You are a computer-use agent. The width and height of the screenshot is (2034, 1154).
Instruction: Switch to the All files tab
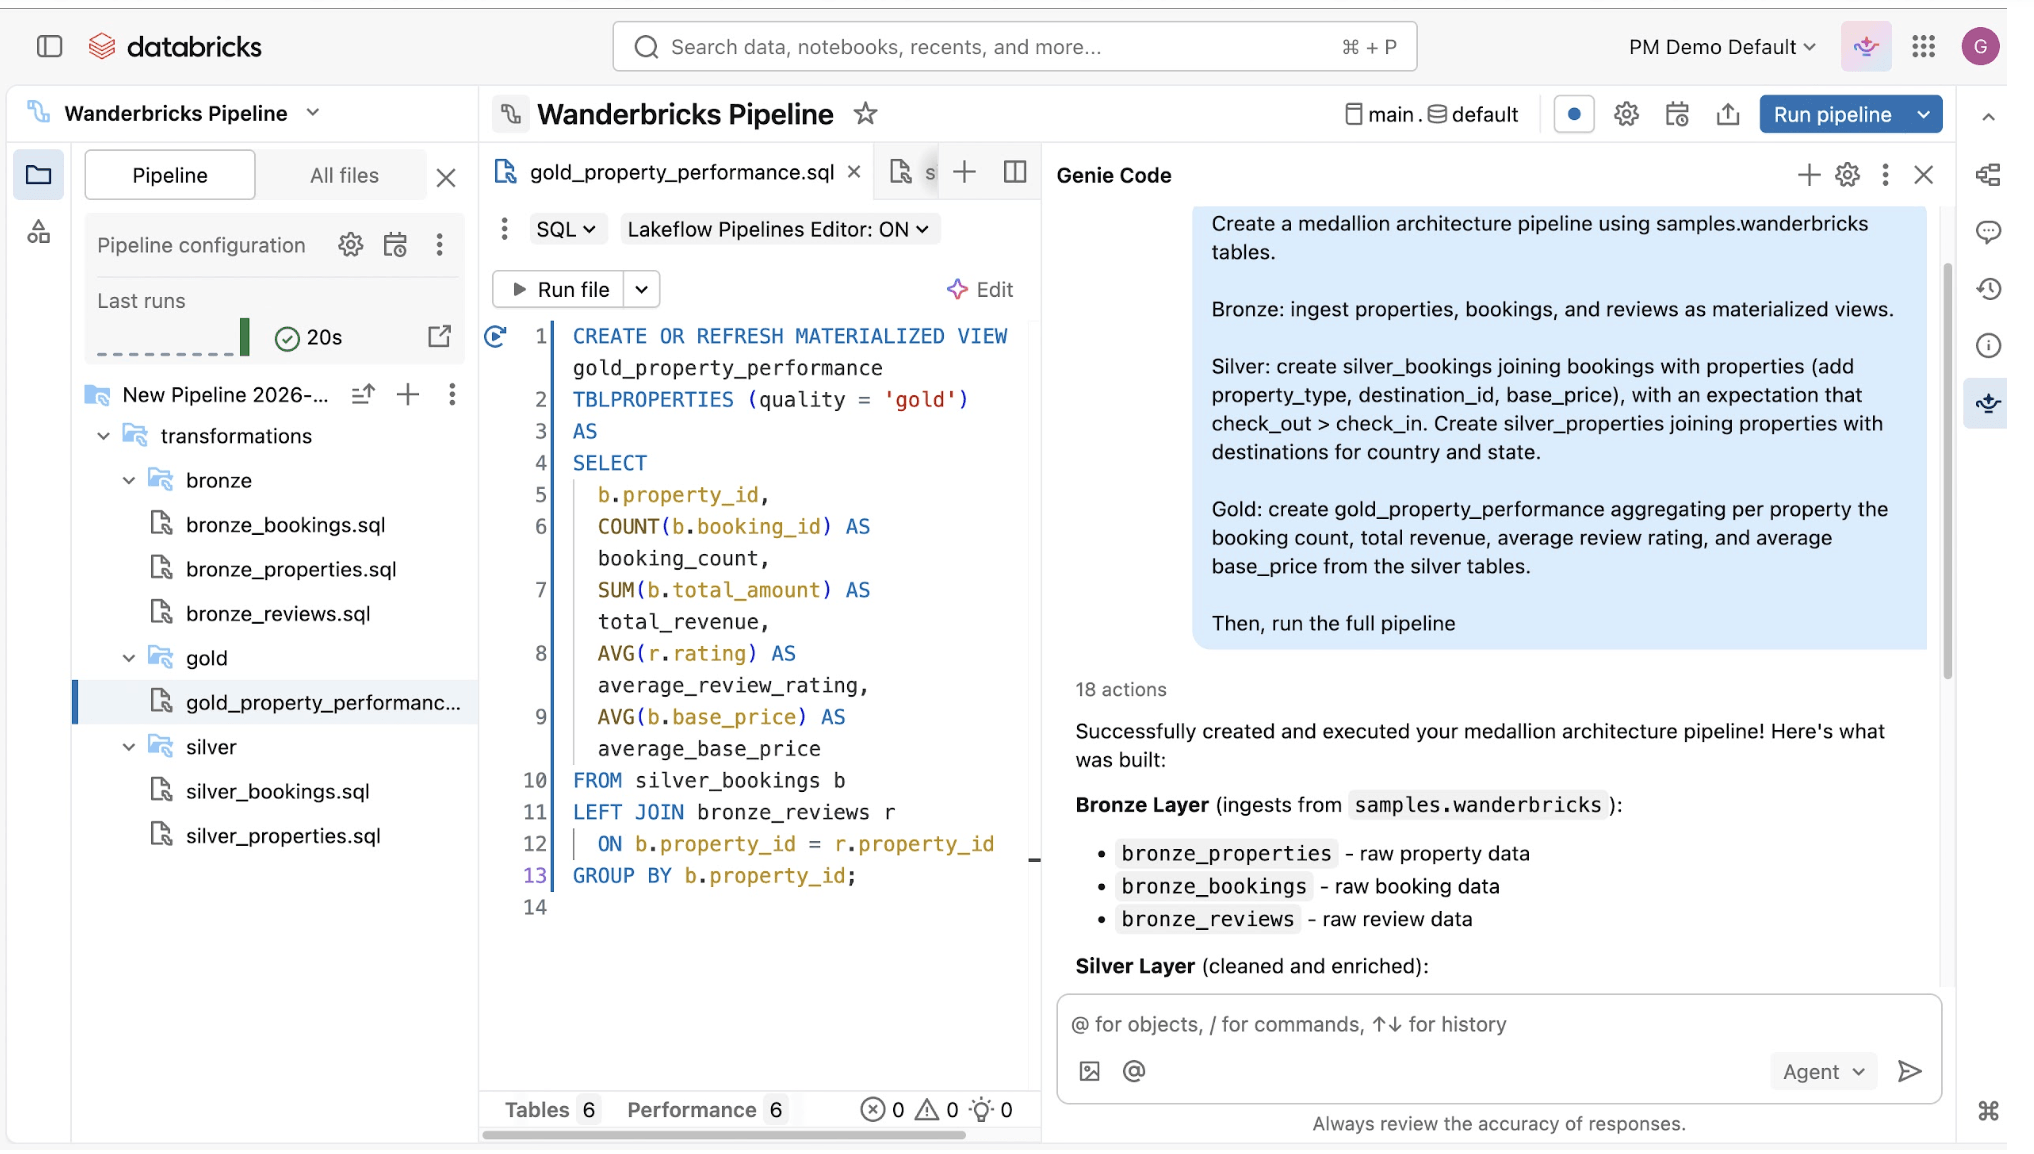coord(344,175)
